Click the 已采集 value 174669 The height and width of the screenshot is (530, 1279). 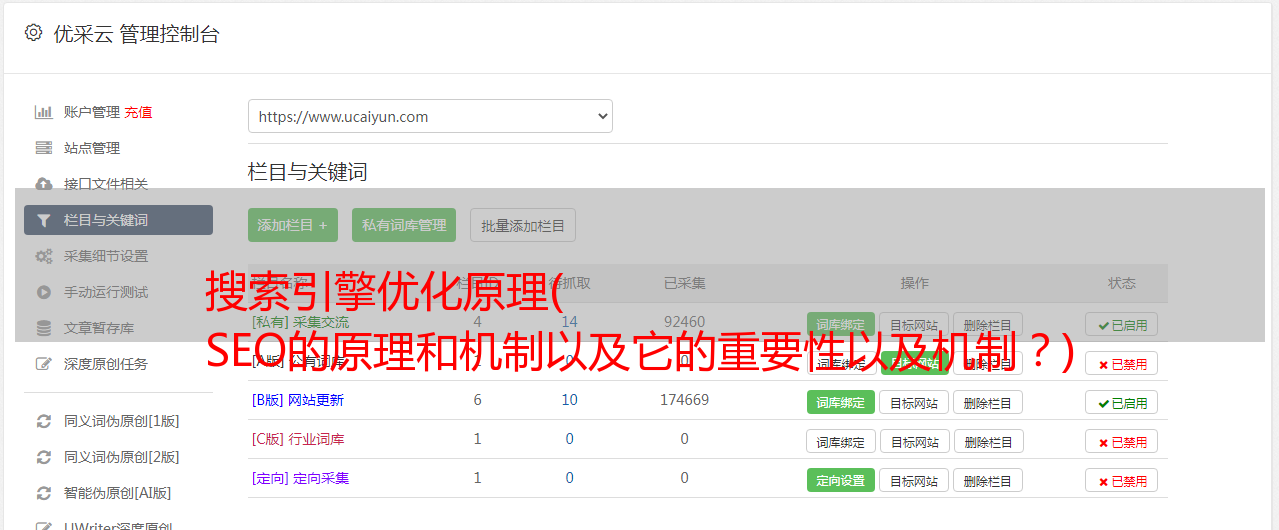684,400
